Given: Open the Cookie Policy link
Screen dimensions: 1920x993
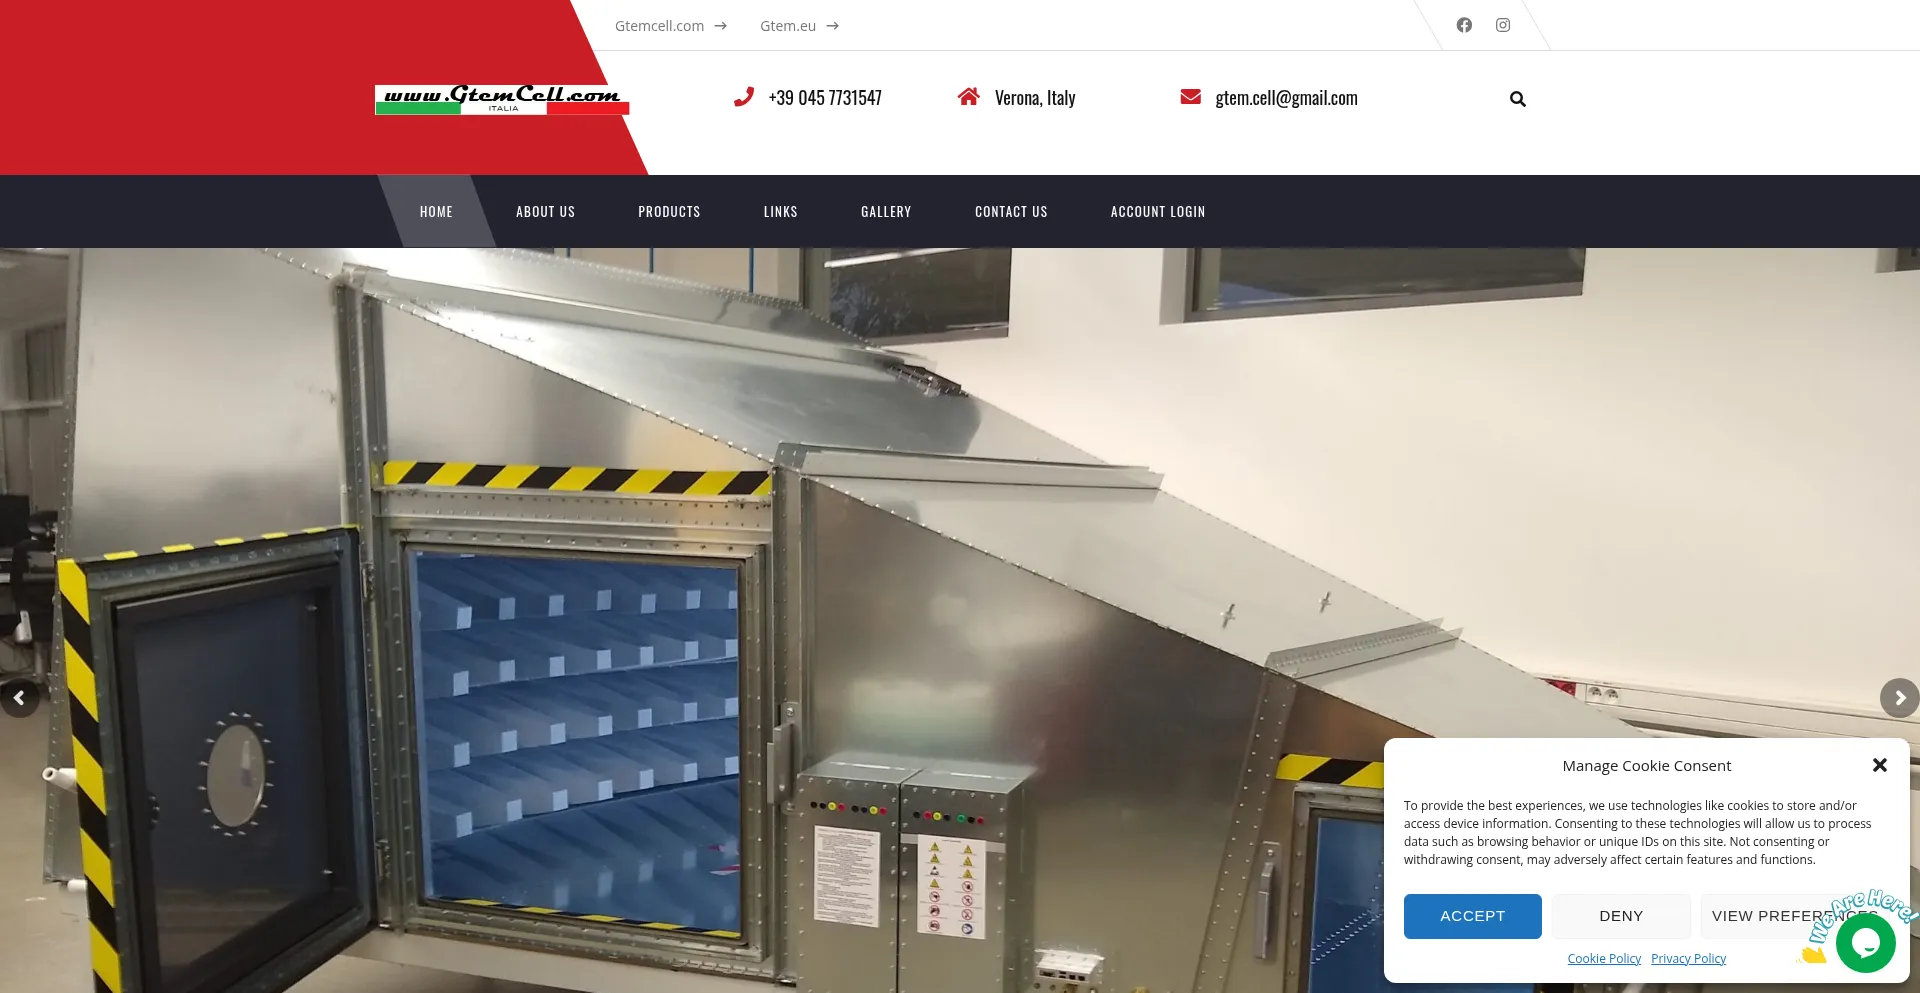Looking at the screenshot, I should tap(1603, 959).
